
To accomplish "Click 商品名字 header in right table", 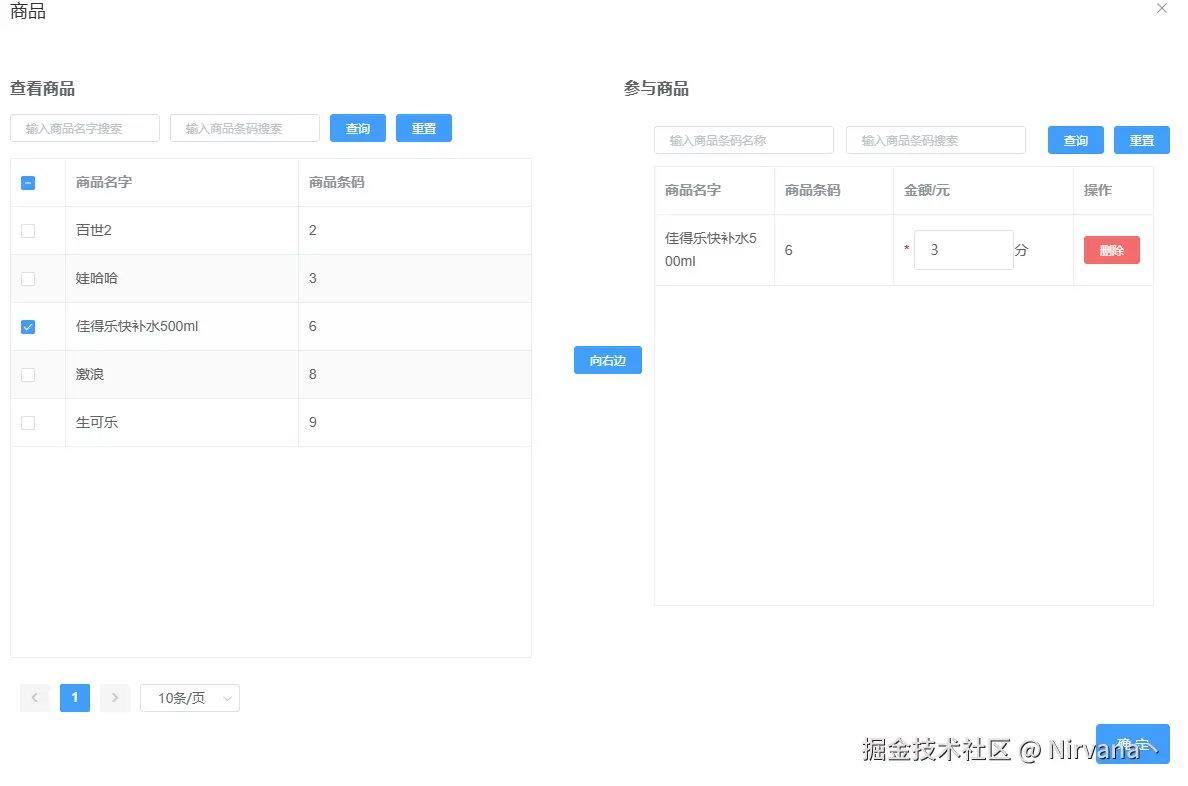I will [692, 190].
